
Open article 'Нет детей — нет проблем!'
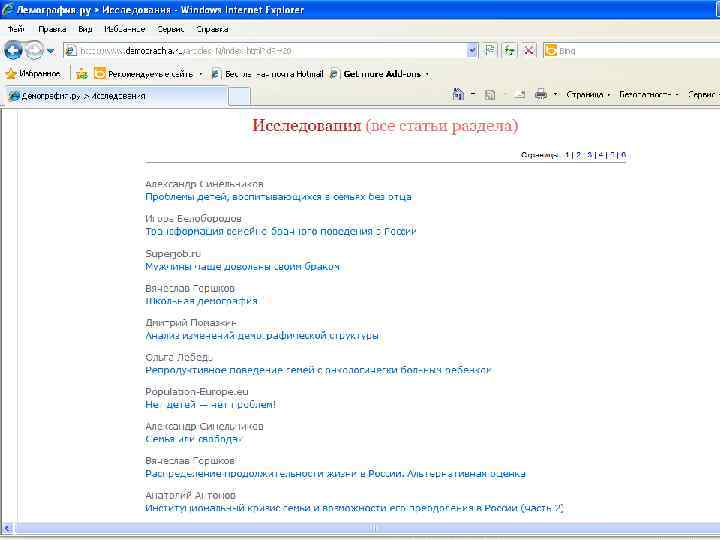point(210,404)
